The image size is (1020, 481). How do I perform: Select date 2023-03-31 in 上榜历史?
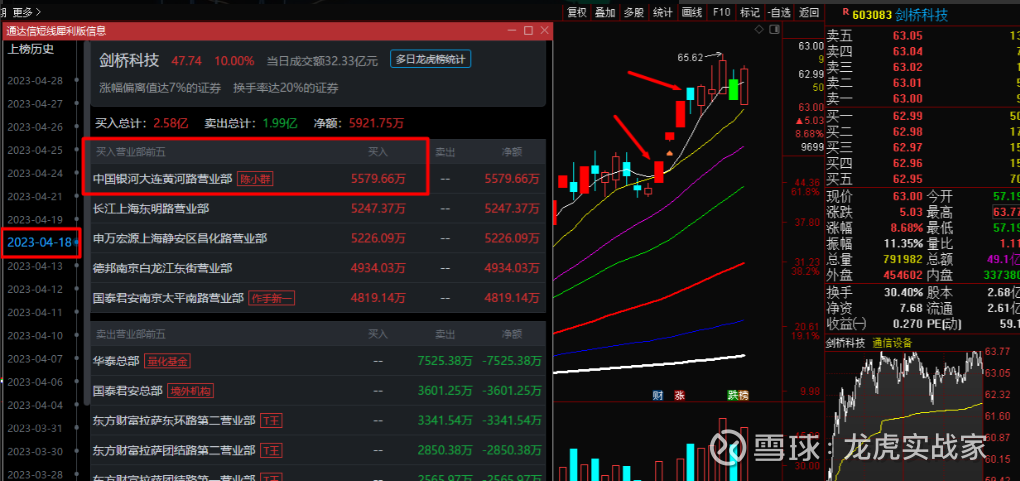point(35,428)
